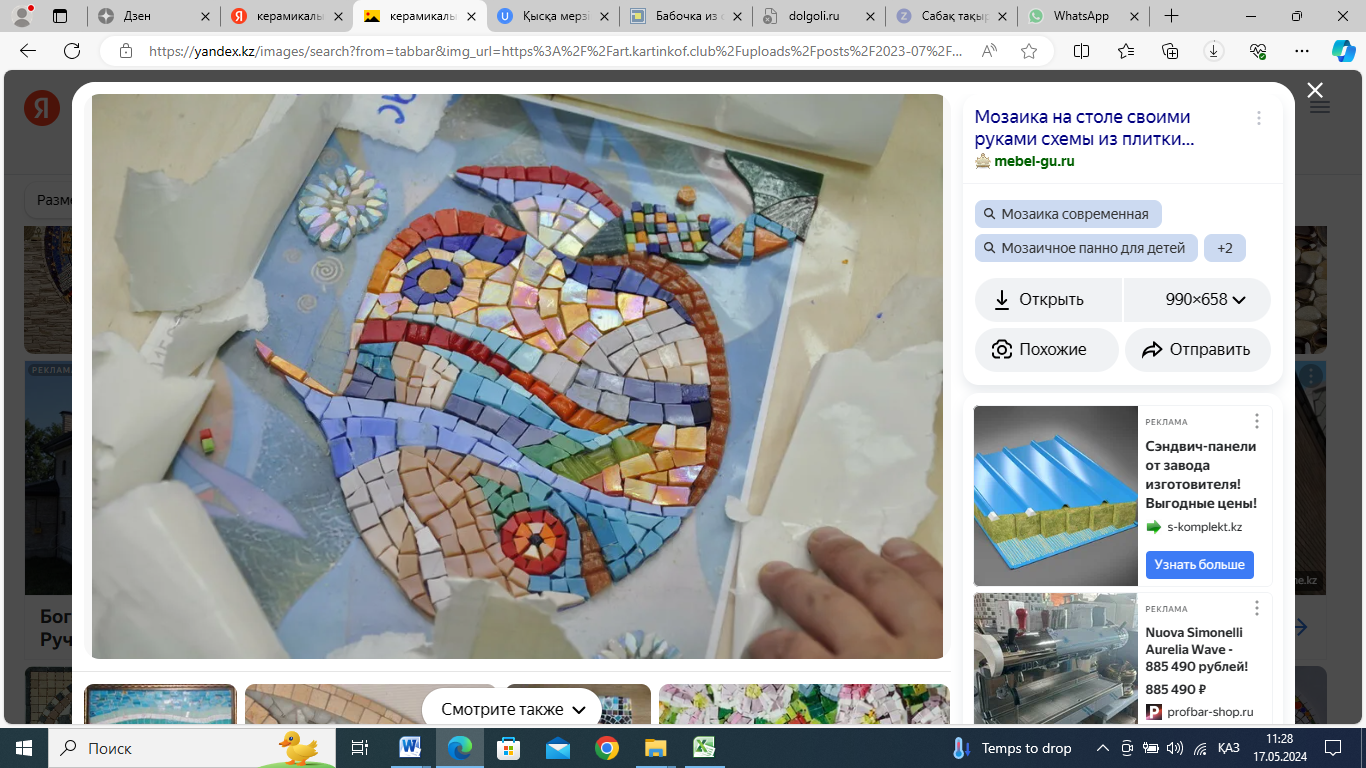The width and height of the screenshot is (1366, 768).
Task: Open the tab actions menu
Action: coord(60,16)
